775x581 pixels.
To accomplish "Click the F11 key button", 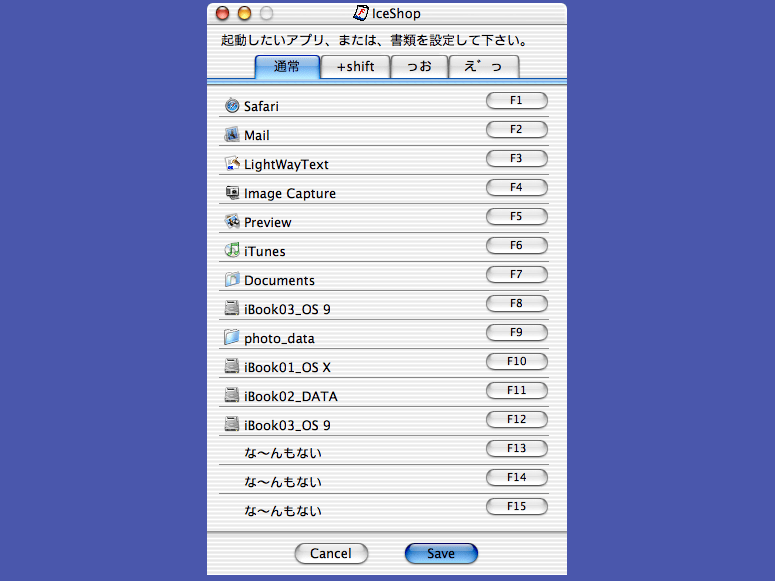I will tap(517, 391).
